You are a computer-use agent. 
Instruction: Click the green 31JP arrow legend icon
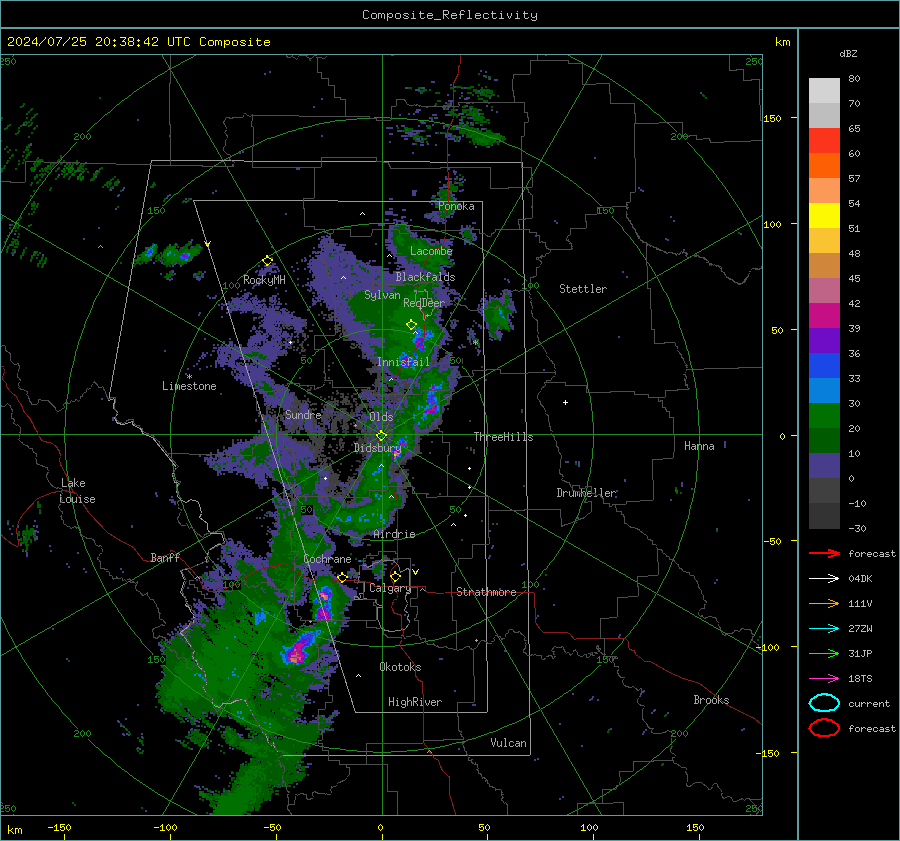[824, 653]
